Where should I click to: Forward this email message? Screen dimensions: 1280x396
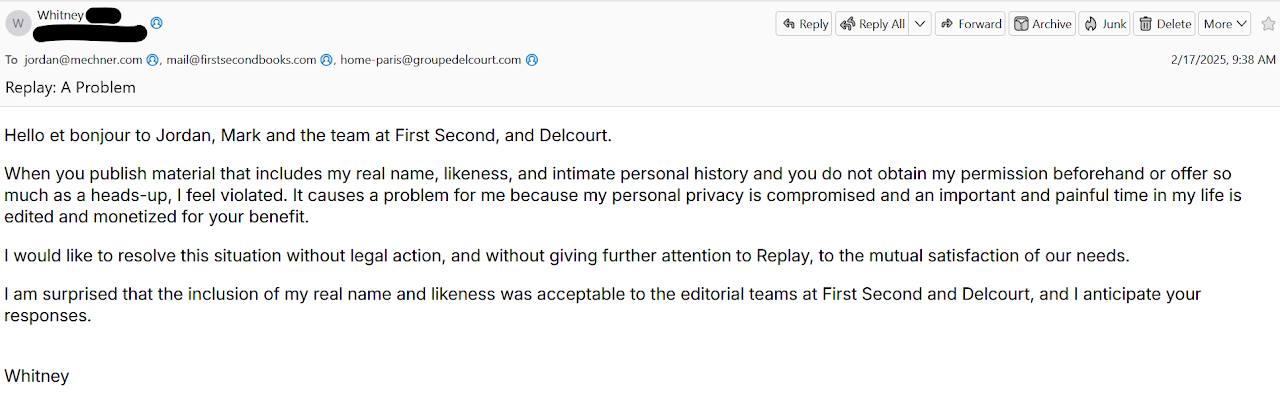970,24
